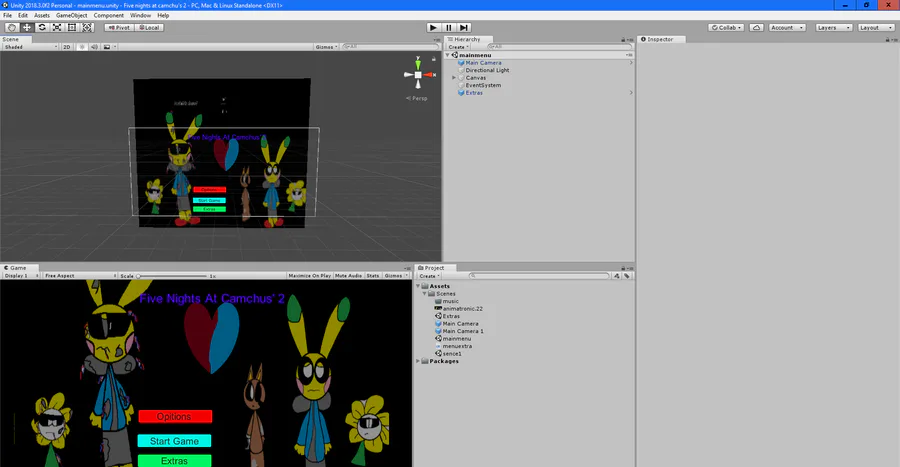Select the Scale tool
The height and width of the screenshot is (467, 900).
(57, 28)
